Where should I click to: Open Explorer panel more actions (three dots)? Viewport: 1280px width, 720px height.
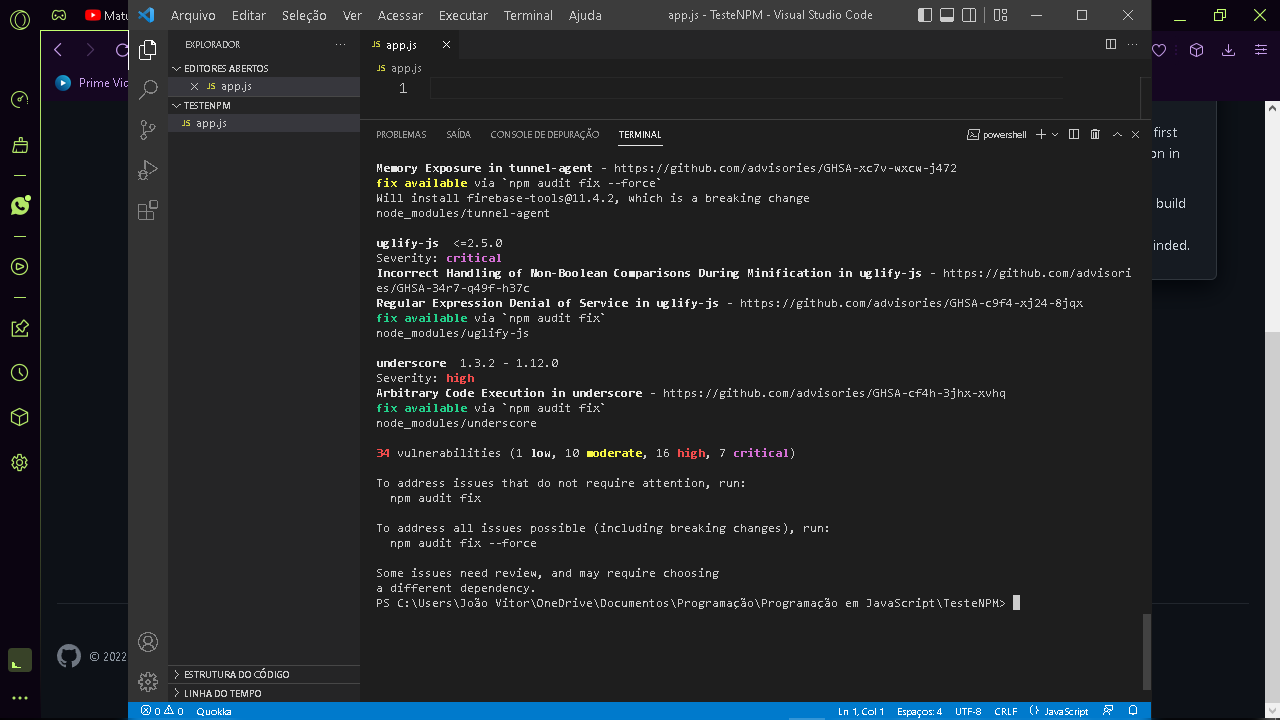pos(340,45)
